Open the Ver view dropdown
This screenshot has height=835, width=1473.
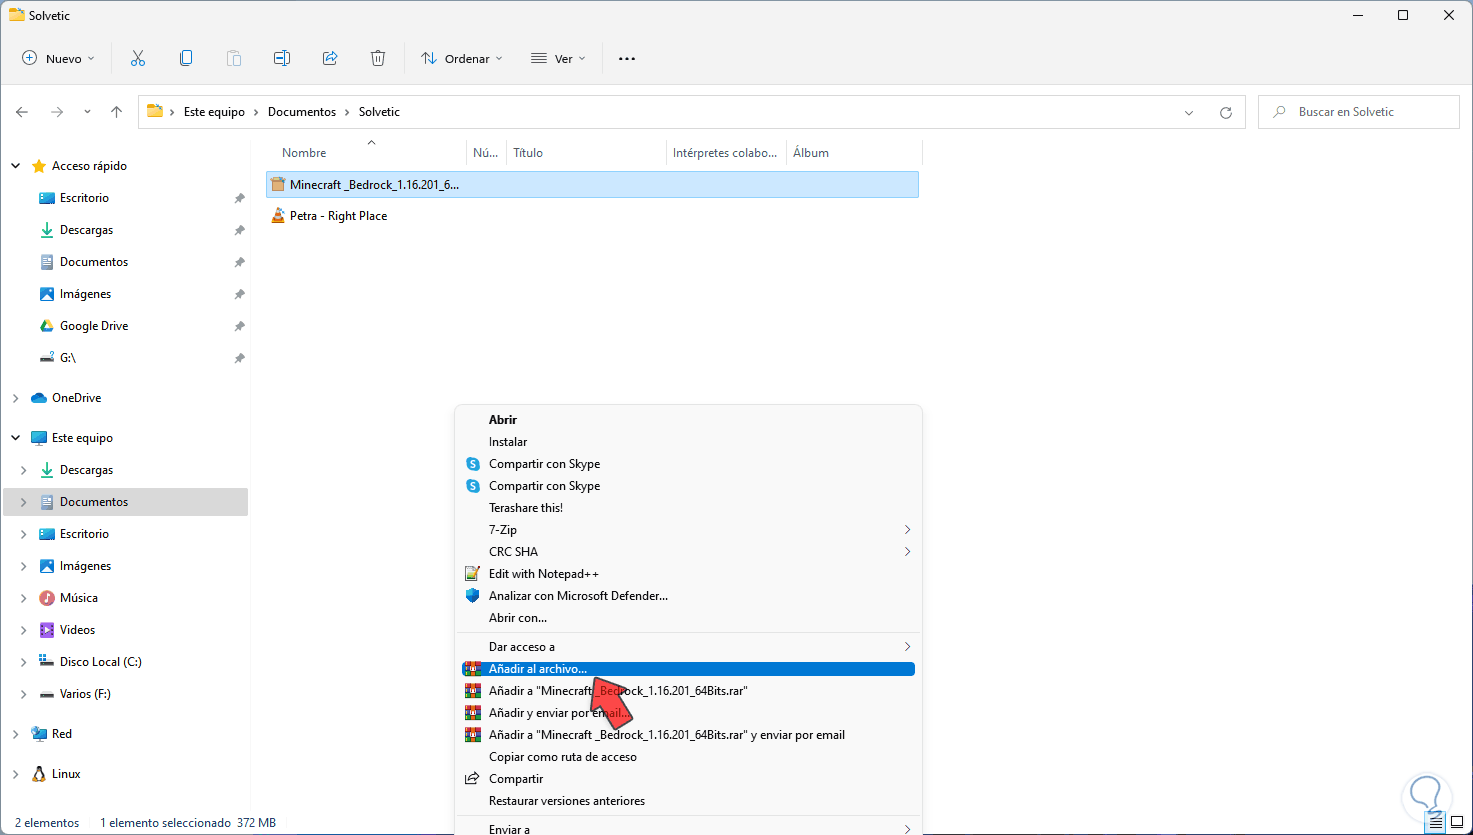[558, 59]
